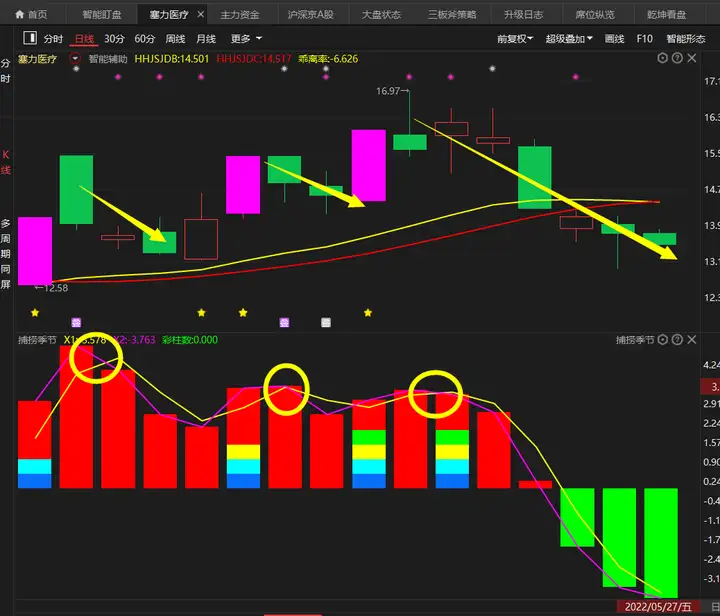This screenshot has height=616, width=720.
Task: Click grid layout icon in main chart header
Action: (x=692, y=59)
